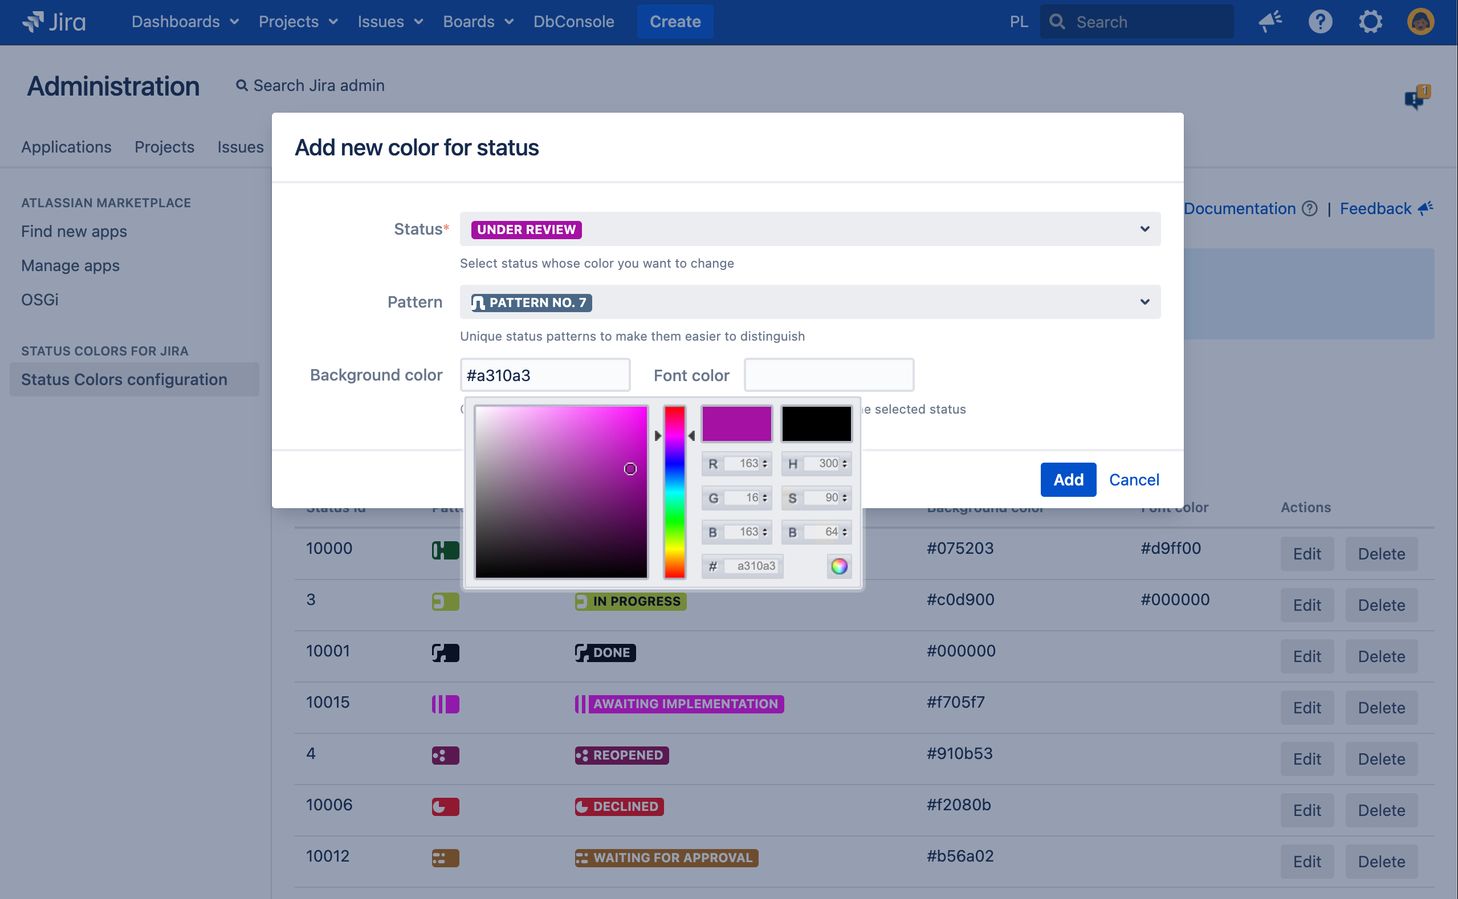Screen dimensions: 1458x899
Task: Click the Add button in dialog
Action: coord(1068,480)
